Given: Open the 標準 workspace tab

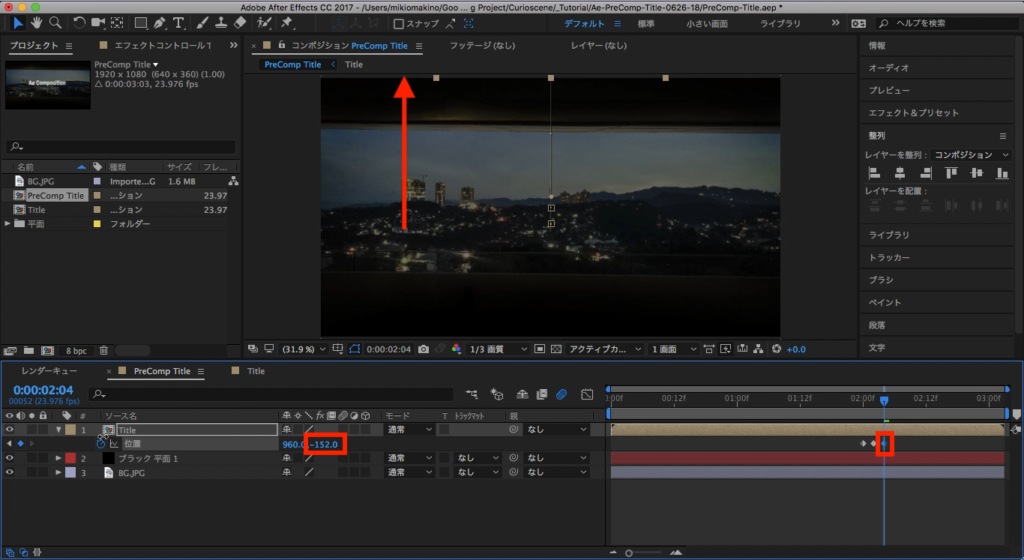Looking at the screenshot, I should [x=646, y=23].
